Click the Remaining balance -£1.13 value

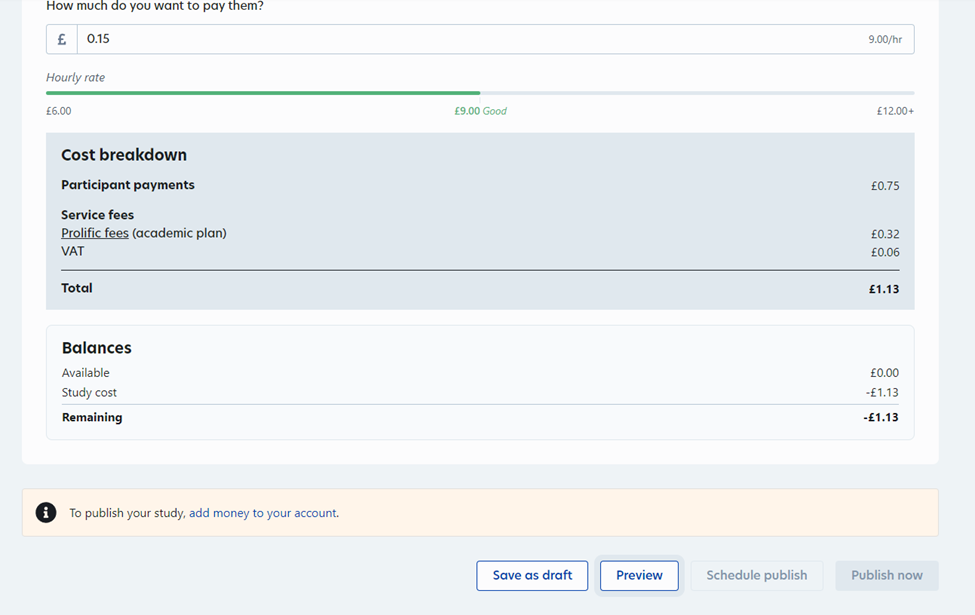pos(880,418)
